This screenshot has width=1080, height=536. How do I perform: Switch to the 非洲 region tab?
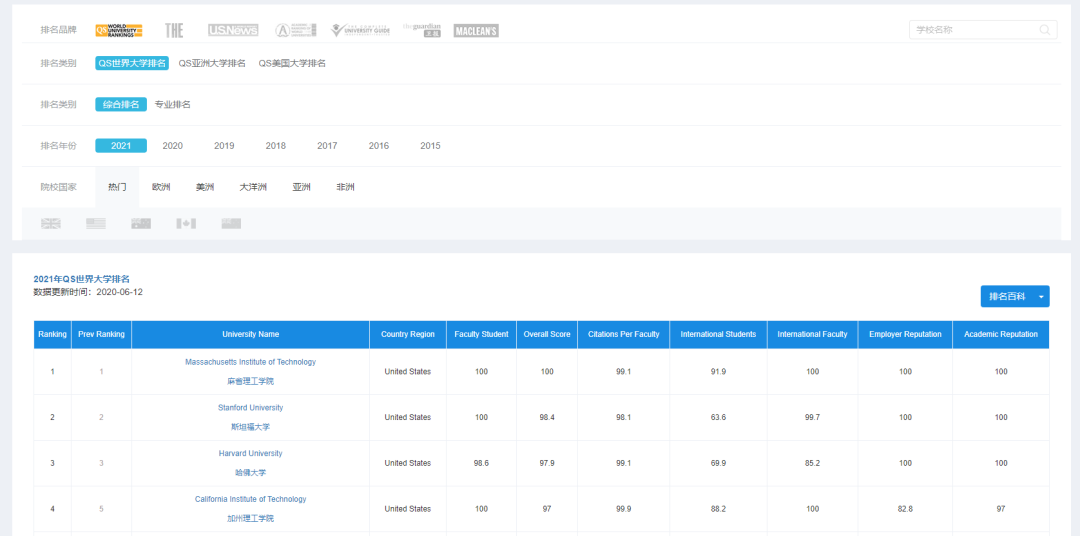346,187
